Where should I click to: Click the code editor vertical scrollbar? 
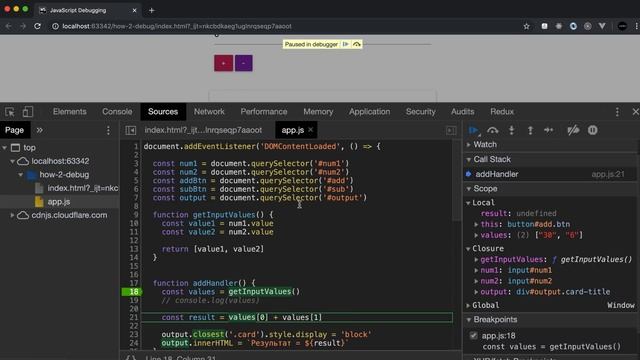pos(456,180)
